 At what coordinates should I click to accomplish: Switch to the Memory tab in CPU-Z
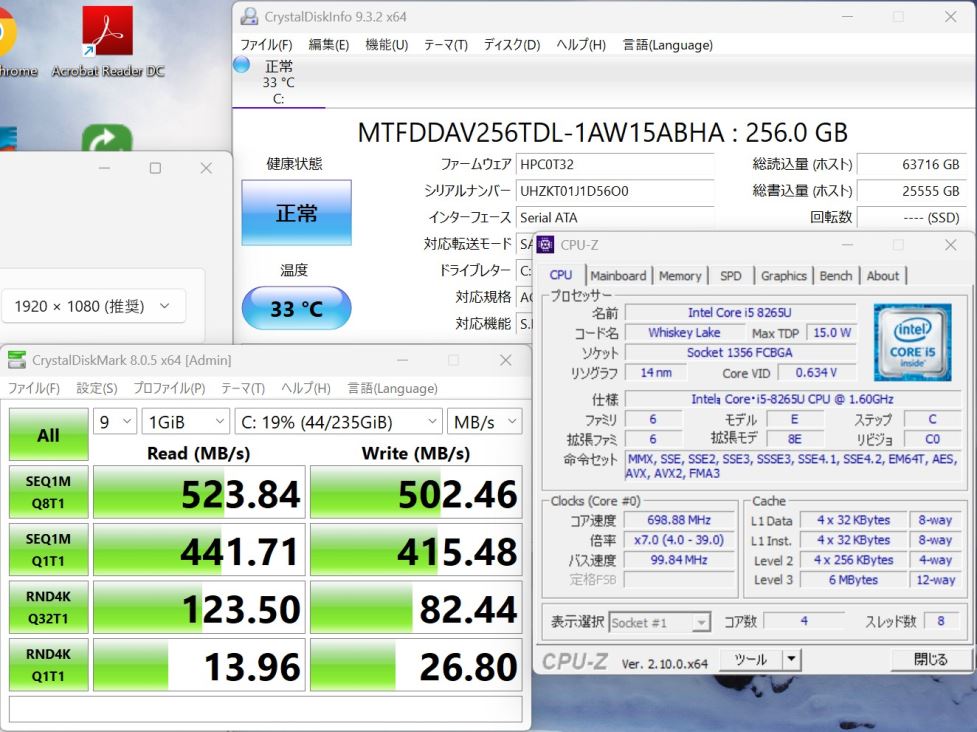coord(680,276)
